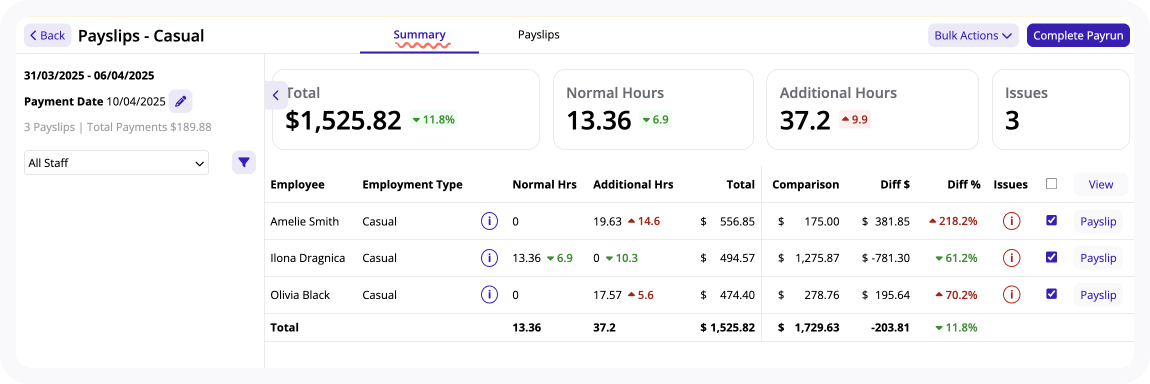Image resolution: width=1150 pixels, height=384 pixels.
Task: Expand the Bulk Actions menu
Action: (973, 35)
